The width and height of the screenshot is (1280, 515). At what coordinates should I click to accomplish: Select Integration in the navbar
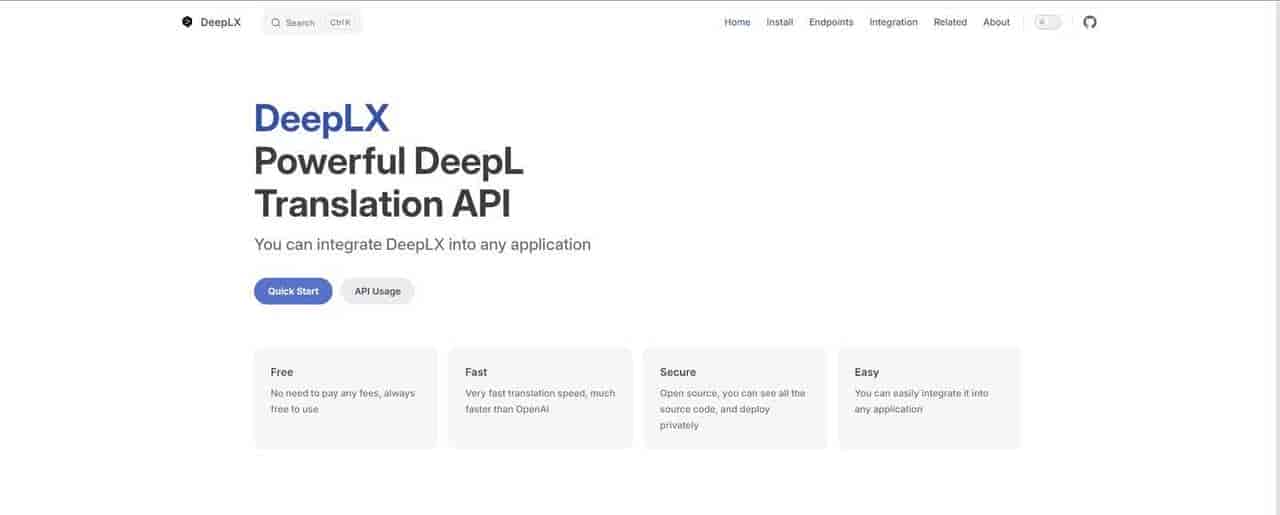(x=893, y=22)
